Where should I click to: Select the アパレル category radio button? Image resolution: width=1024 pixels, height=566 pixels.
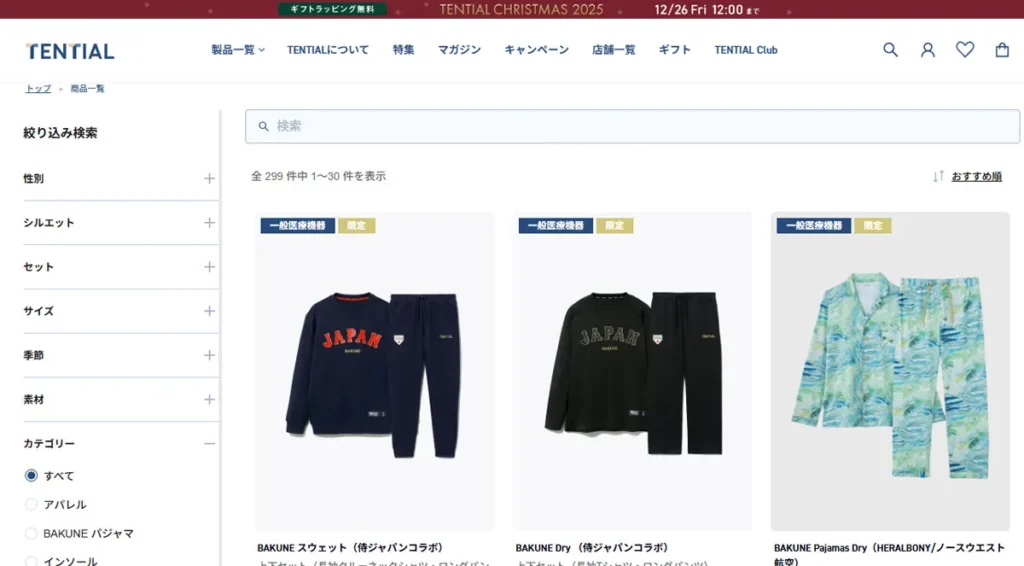point(31,505)
